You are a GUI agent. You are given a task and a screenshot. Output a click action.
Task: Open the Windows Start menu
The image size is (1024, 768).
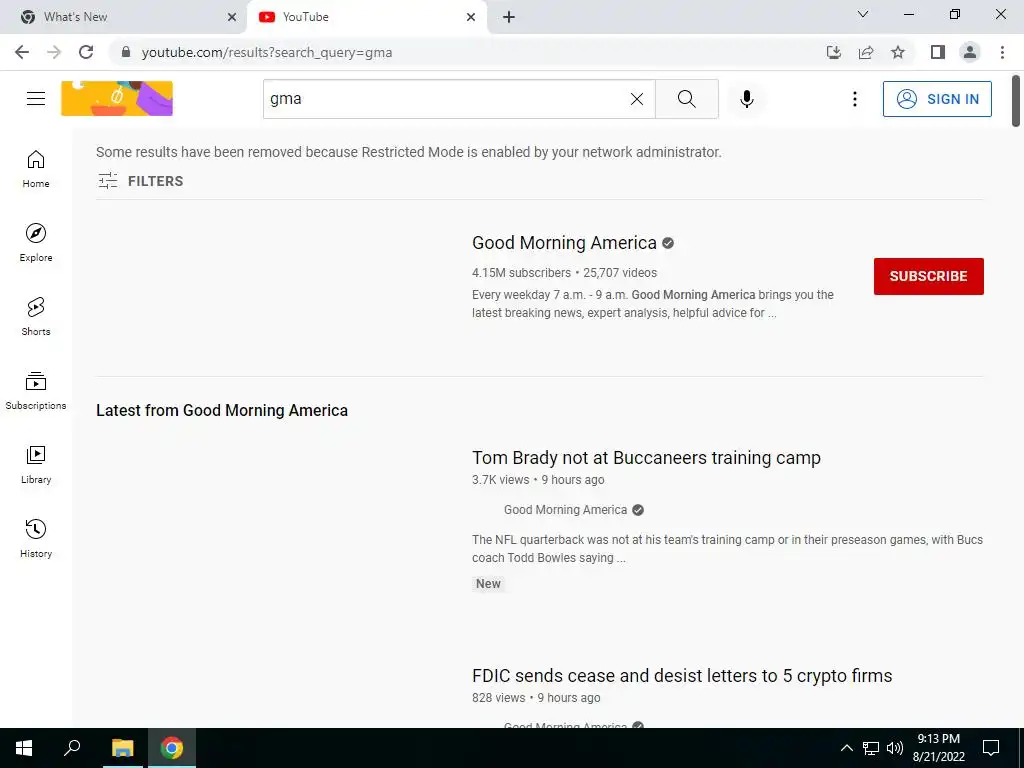[x=24, y=748]
